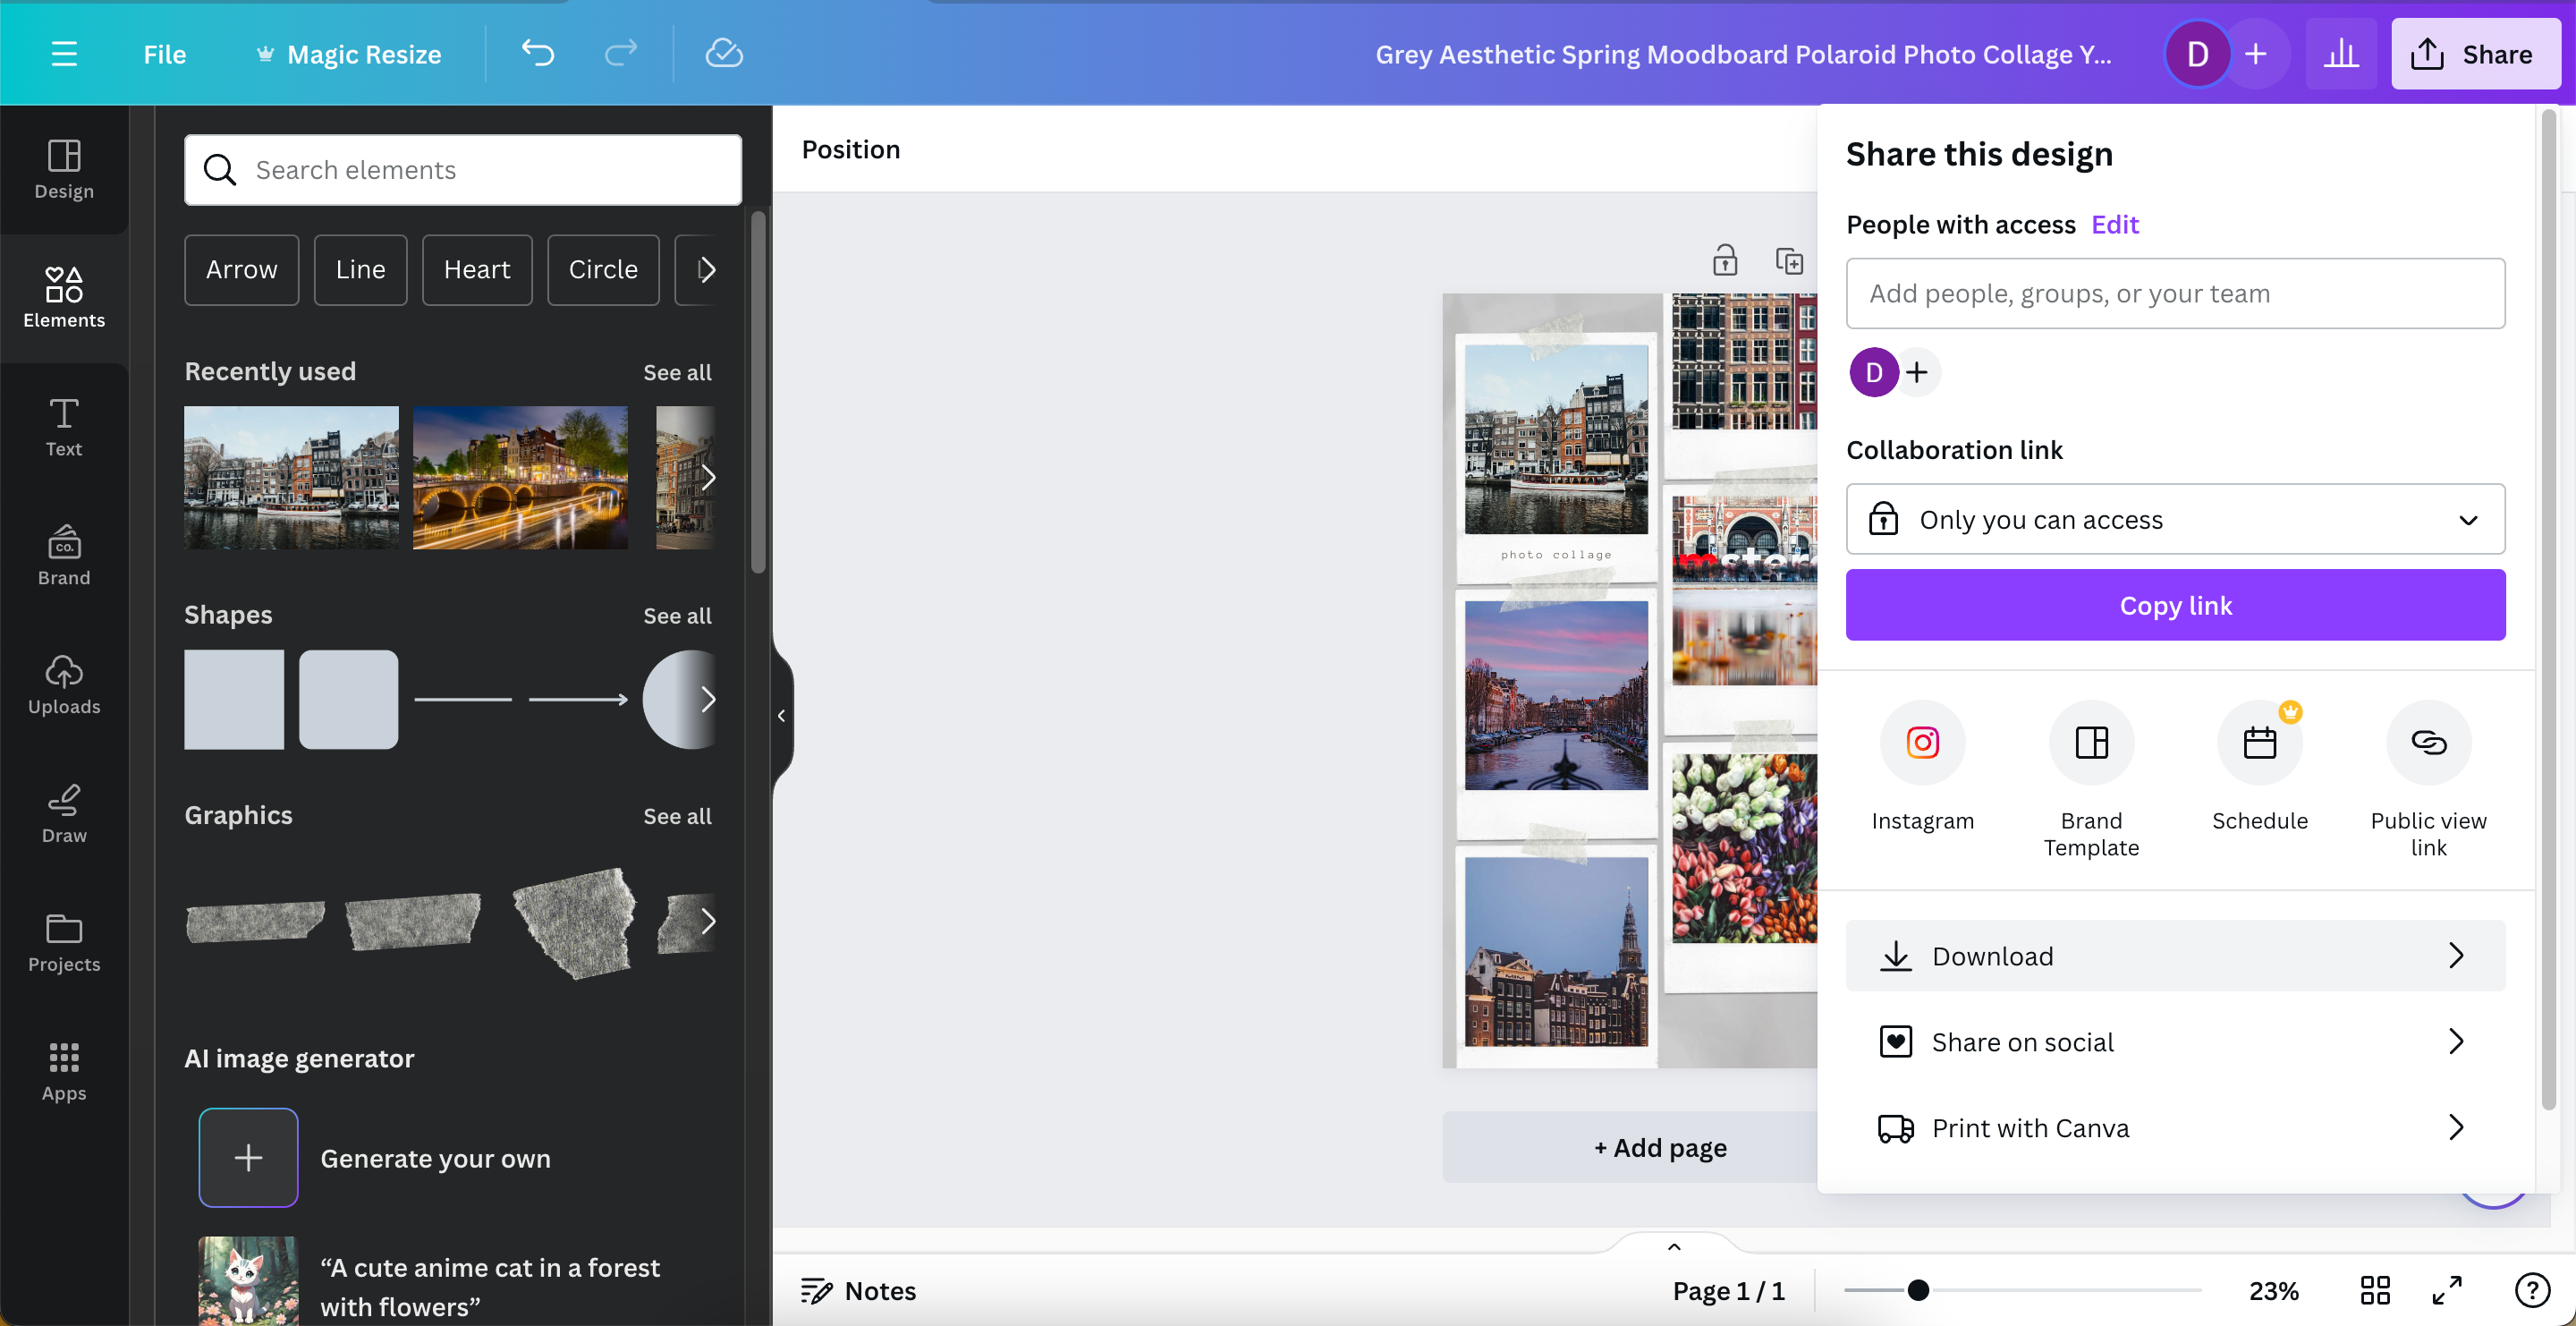Open the analytics bar chart icon

[2340, 53]
